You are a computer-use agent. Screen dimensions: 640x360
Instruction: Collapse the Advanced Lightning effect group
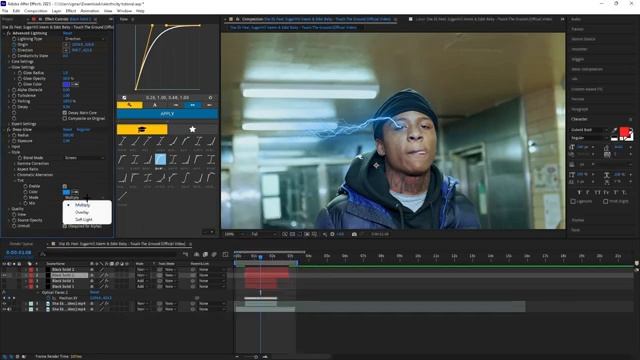[x=4, y=33]
